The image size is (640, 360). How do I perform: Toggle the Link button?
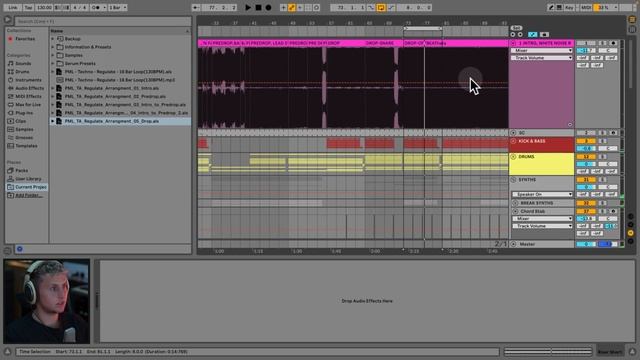(13, 7)
